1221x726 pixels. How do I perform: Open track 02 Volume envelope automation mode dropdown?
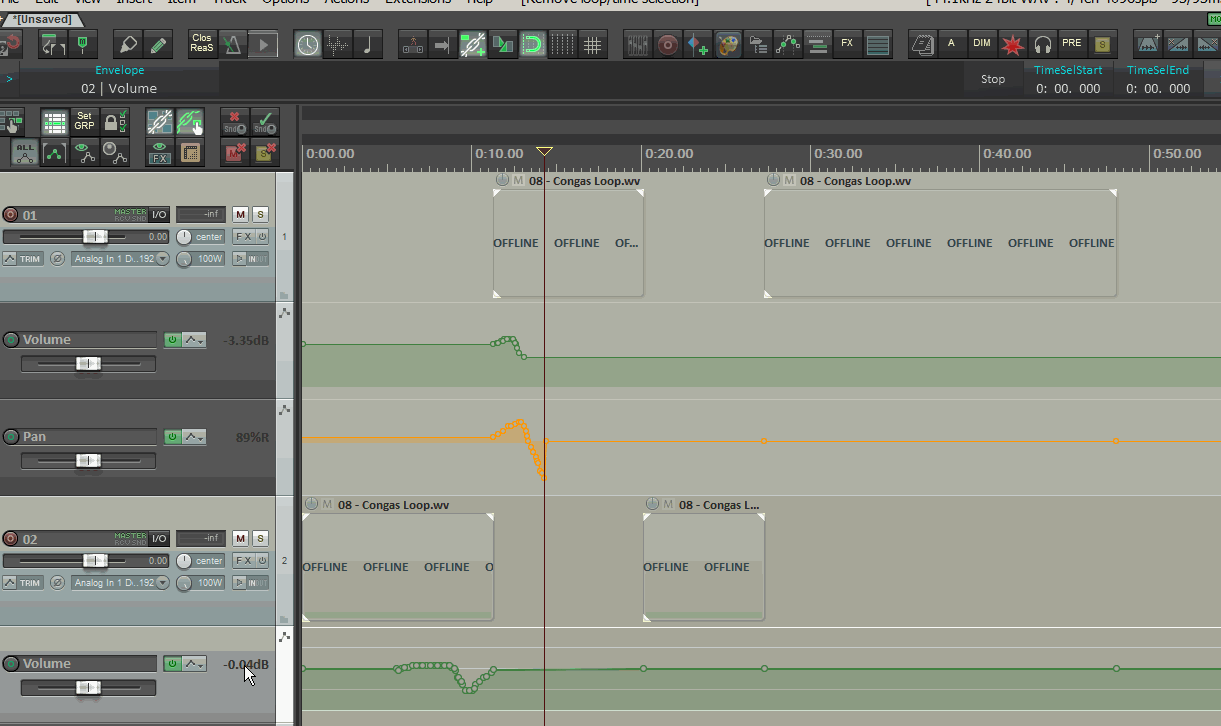click(194, 664)
